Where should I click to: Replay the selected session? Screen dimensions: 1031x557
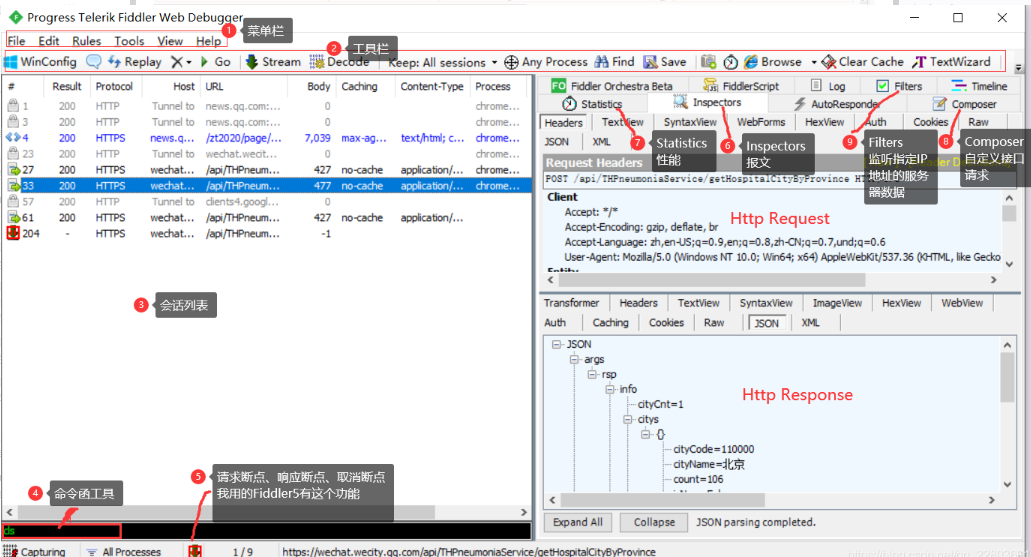135,62
